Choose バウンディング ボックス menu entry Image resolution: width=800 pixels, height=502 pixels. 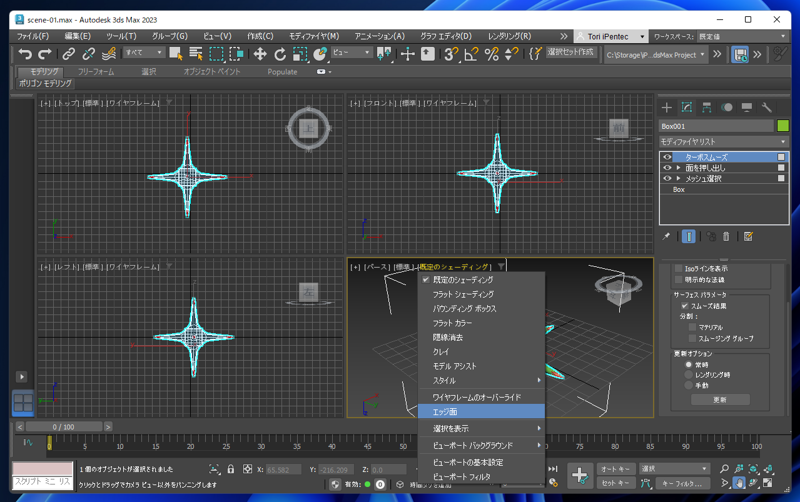coord(481,309)
